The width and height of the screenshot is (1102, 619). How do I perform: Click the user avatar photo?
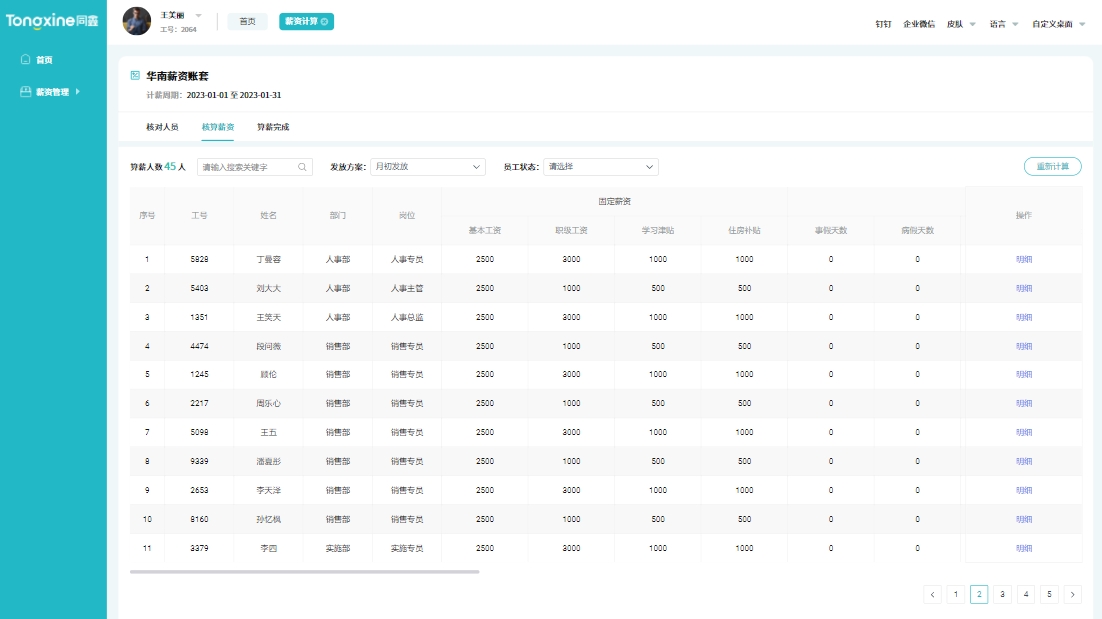click(x=137, y=21)
